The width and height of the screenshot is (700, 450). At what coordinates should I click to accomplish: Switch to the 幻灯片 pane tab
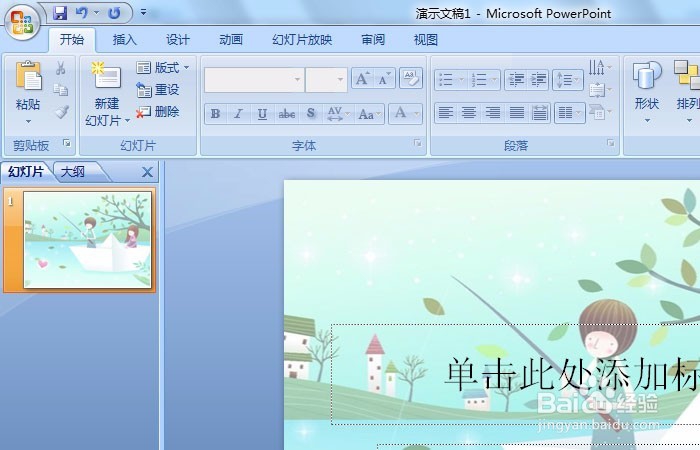(25, 171)
